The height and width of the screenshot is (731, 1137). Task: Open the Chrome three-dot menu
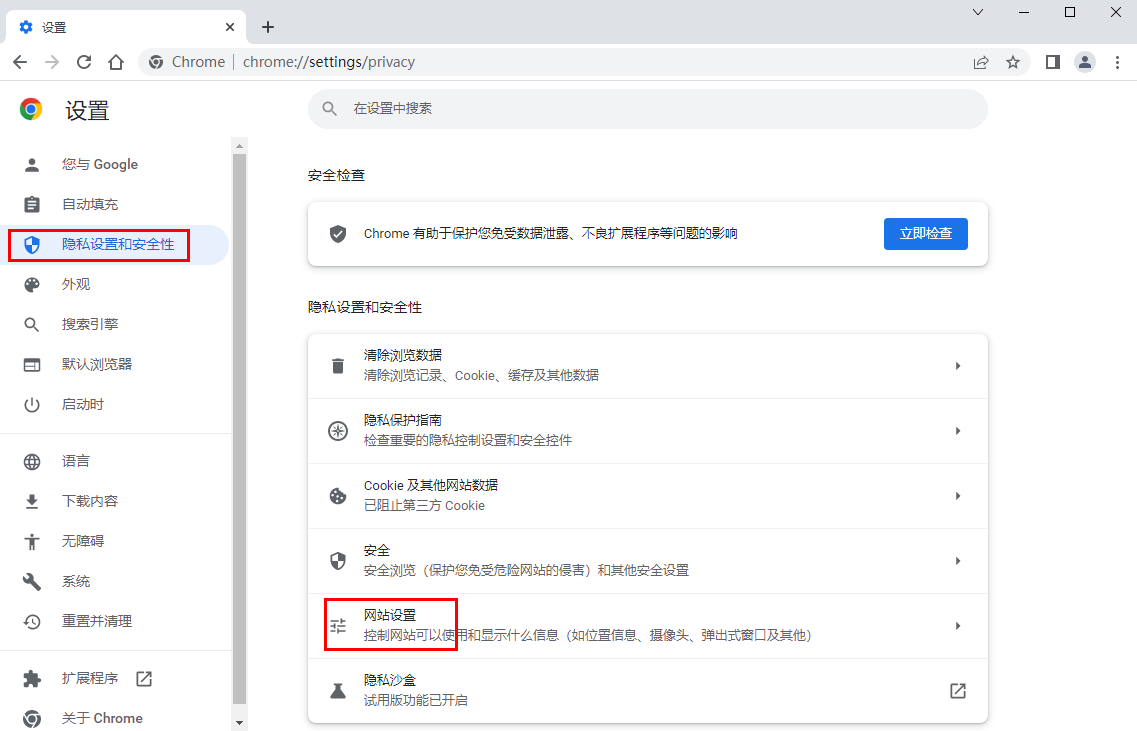point(1117,61)
